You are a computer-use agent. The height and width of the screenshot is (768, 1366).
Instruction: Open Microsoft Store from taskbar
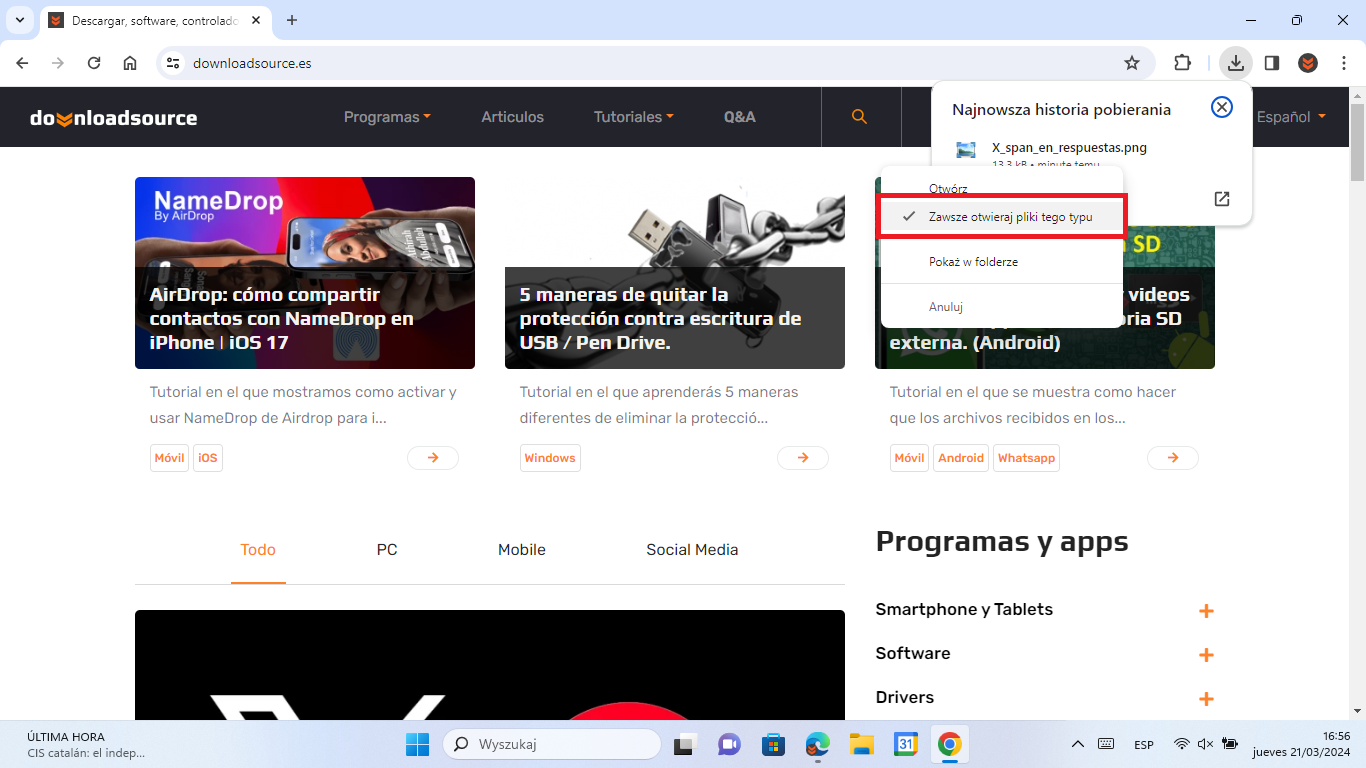pyautogui.click(x=773, y=744)
